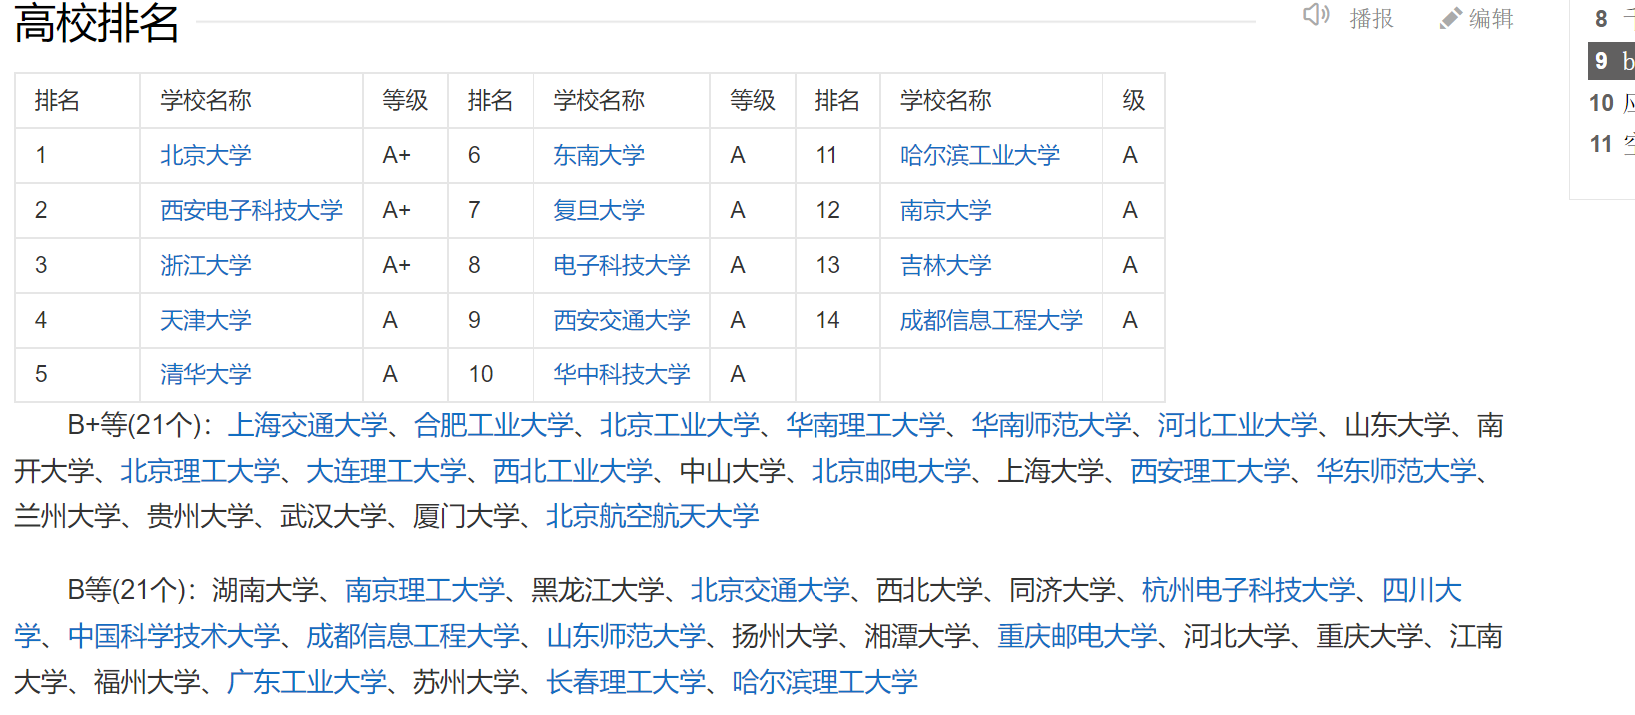Screen dimensions: 1635x715
Task: Select sidebar catalog item number 8
Action: [x=1613, y=18]
